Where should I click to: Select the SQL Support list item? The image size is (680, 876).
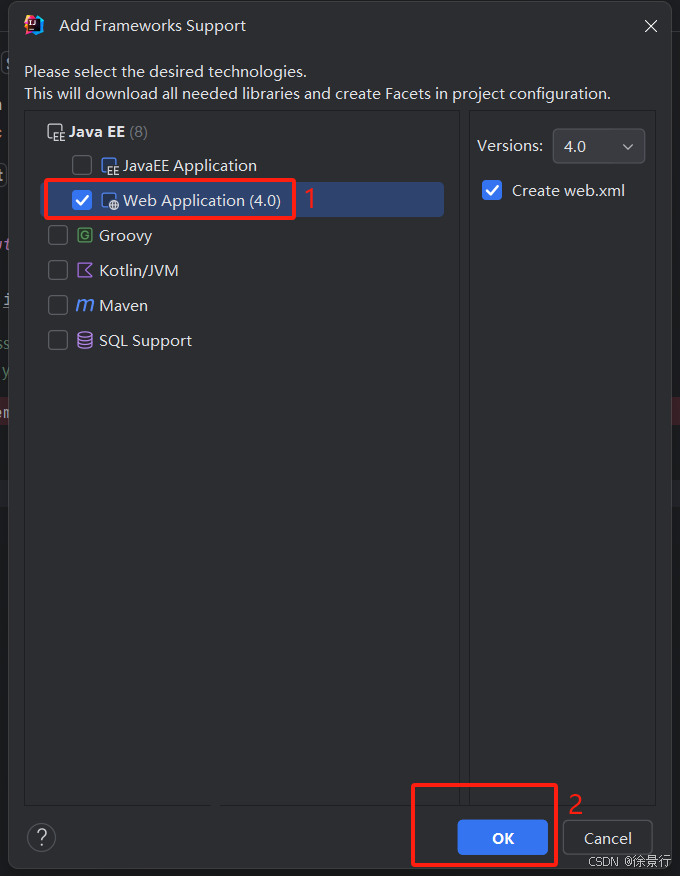tap(145, 341)
